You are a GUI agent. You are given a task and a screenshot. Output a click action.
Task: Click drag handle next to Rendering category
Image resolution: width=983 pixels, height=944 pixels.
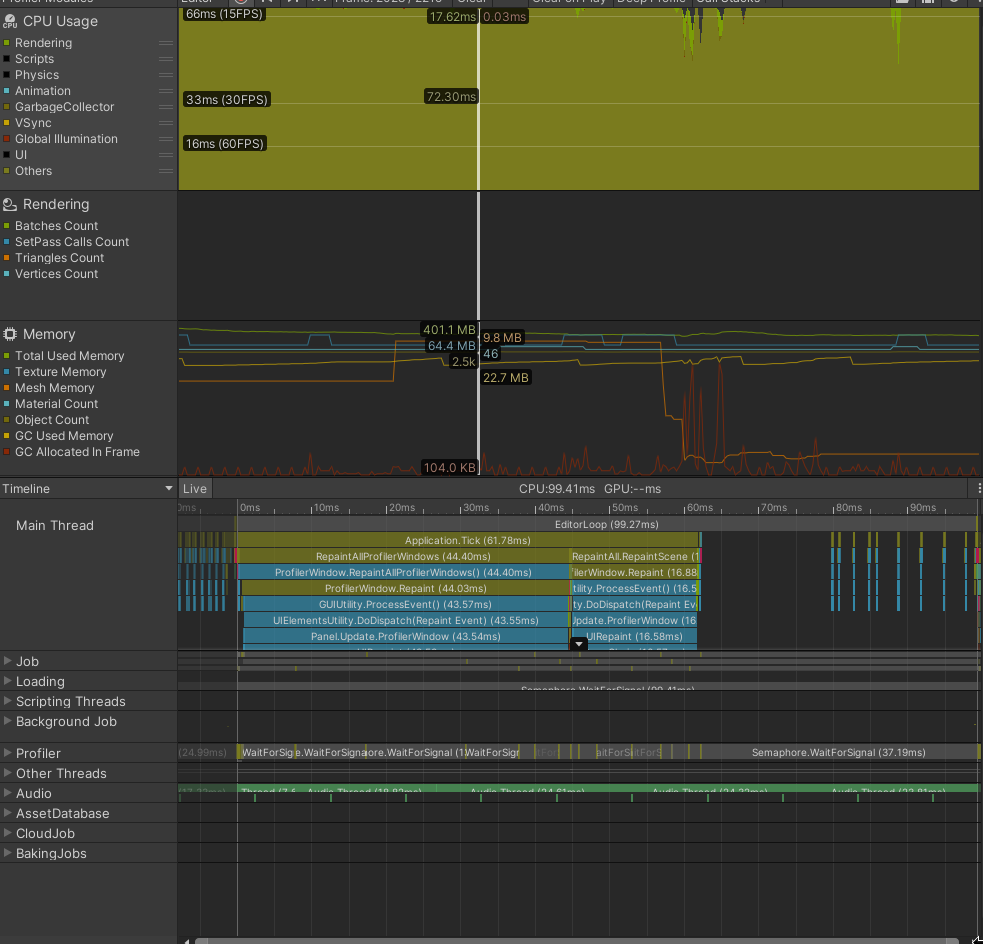click(x=166, y=43)
